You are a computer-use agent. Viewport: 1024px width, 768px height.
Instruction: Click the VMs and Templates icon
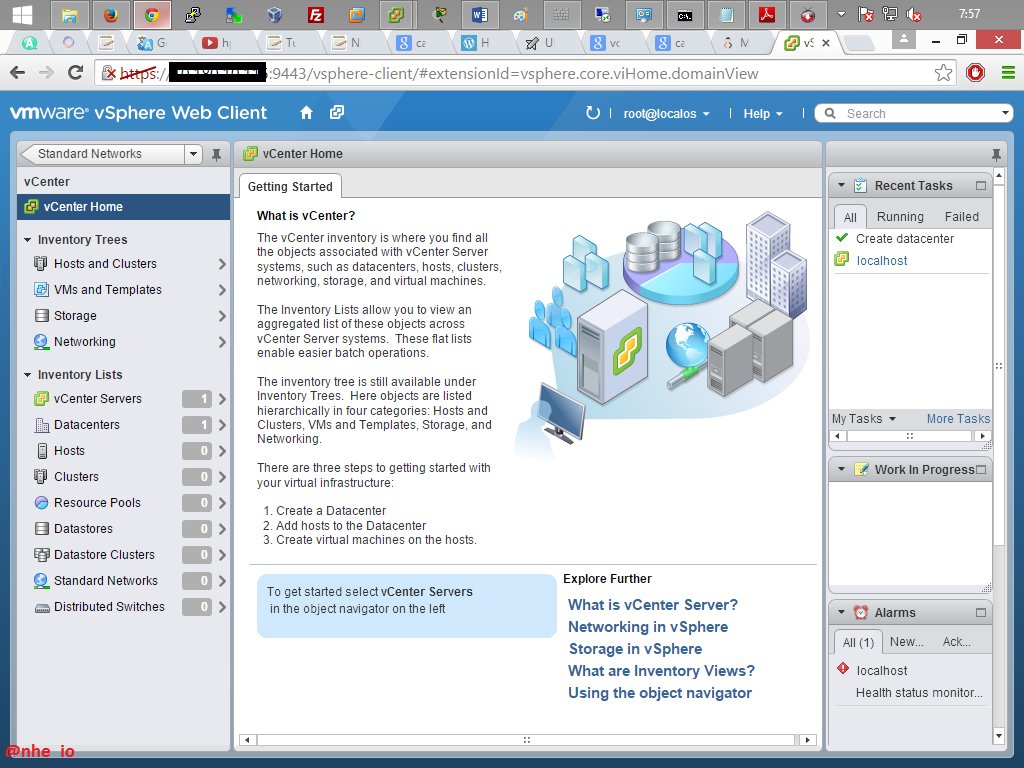point(41,290)
